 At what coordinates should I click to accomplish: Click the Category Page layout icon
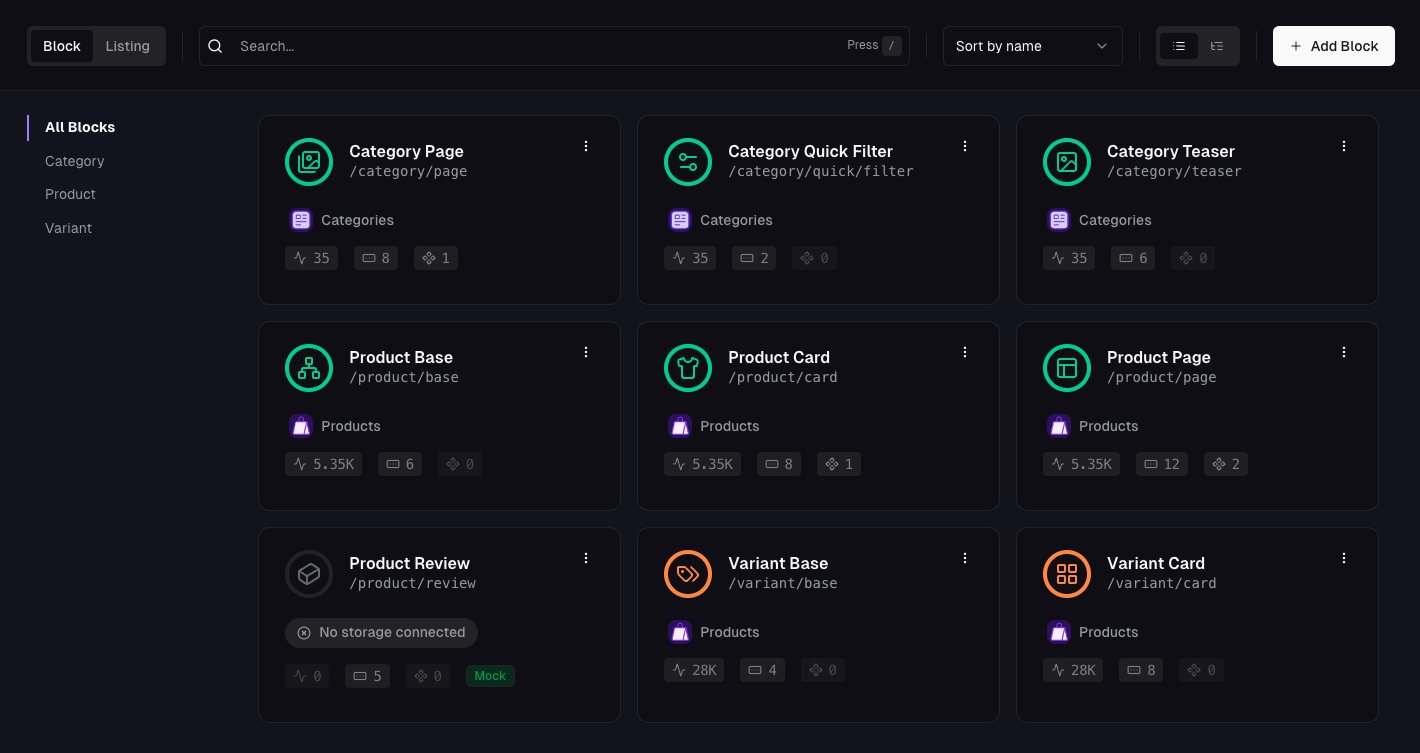309,161
